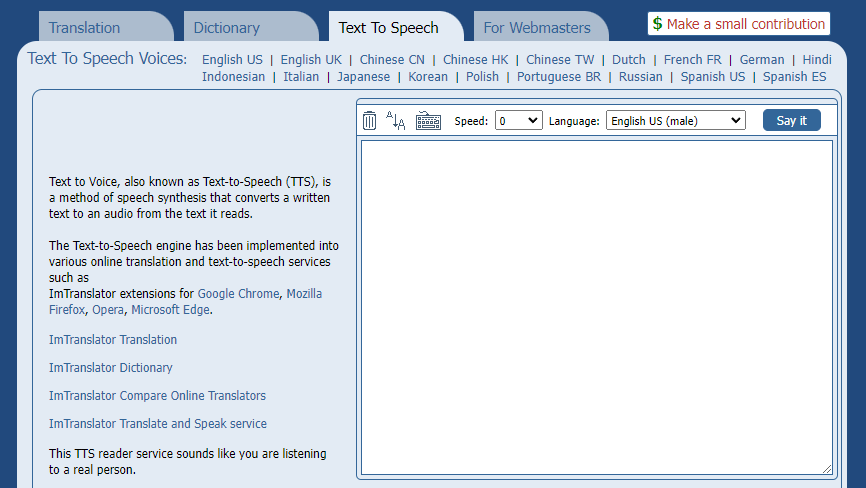Screen dimensions: 866x488
Task: Pick the Spanish ES voice link
Action: click(794, 77)
